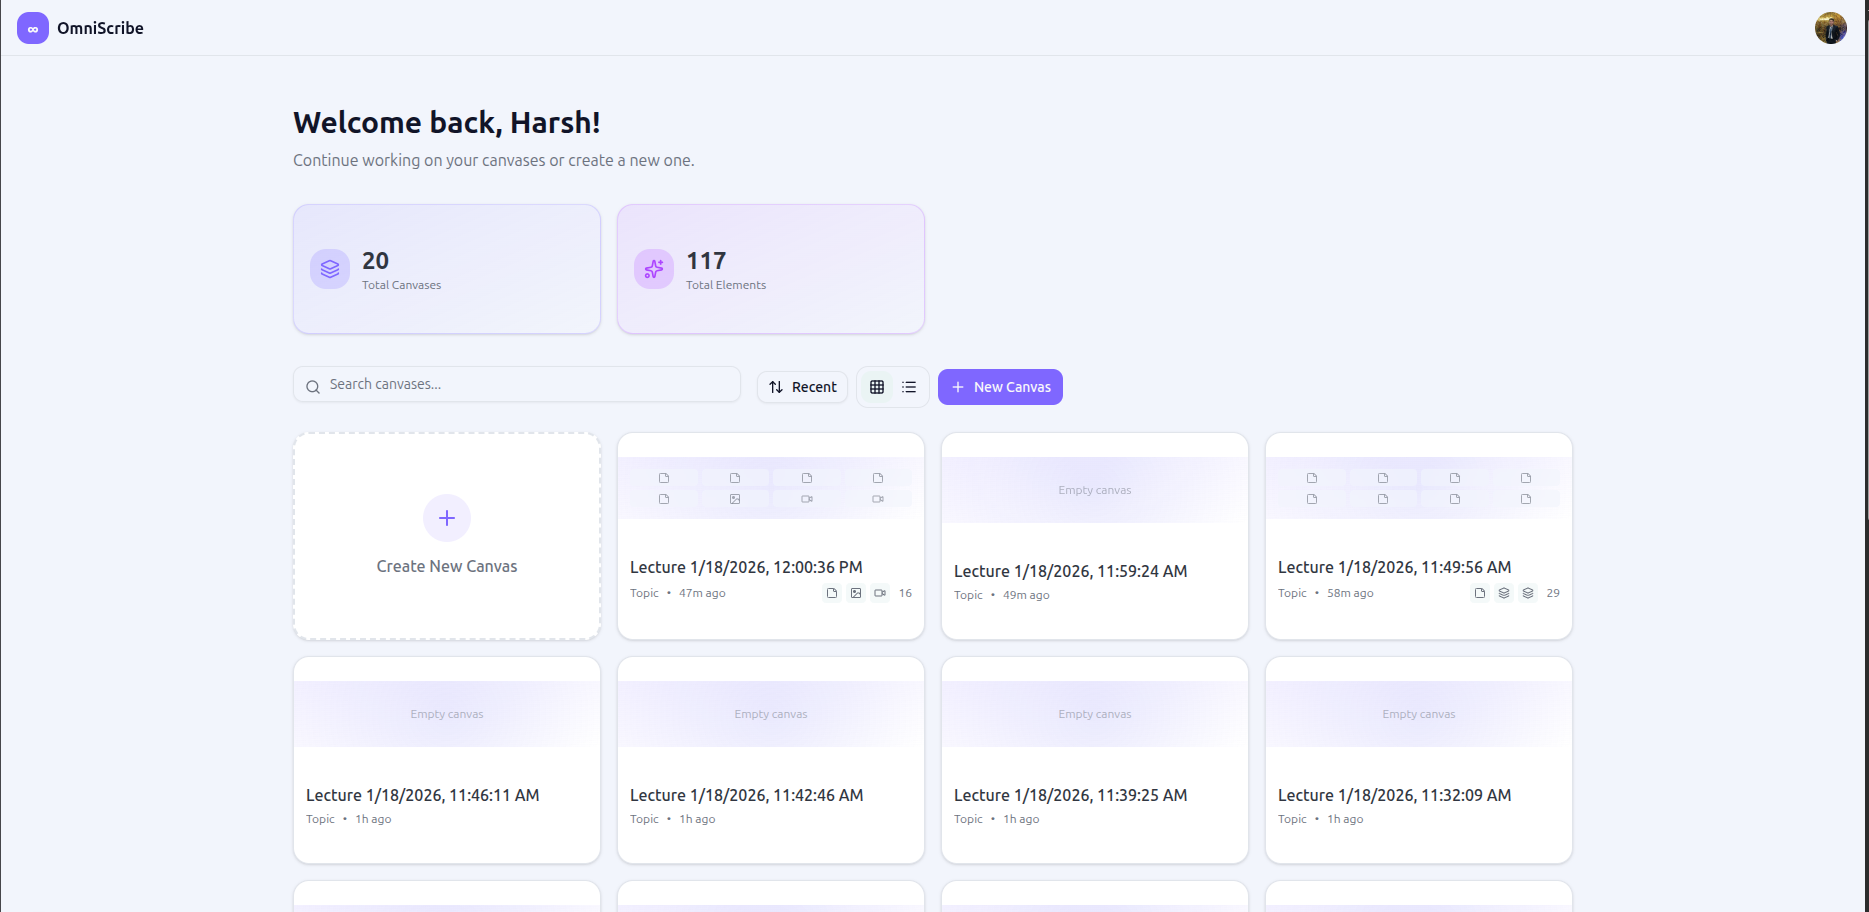Viewport: 1869px width, 912px height.
Task: Click the document badge on the 11:49:56 AM card footer
Action: coord(1480,593)
